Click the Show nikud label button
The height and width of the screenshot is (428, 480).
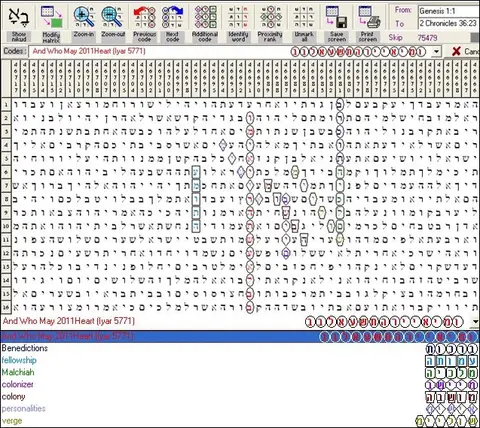point(19,37)
